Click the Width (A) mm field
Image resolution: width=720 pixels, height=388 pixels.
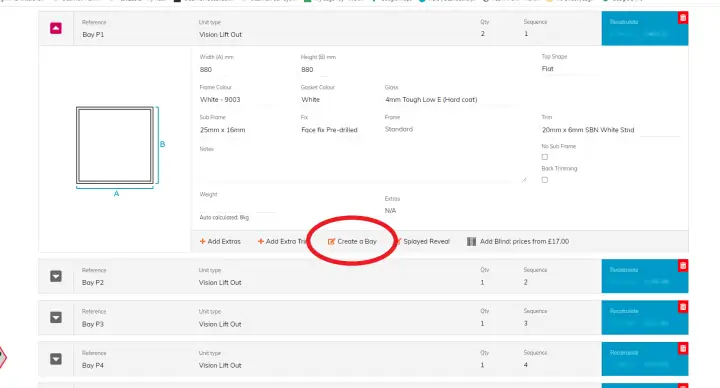237,70
